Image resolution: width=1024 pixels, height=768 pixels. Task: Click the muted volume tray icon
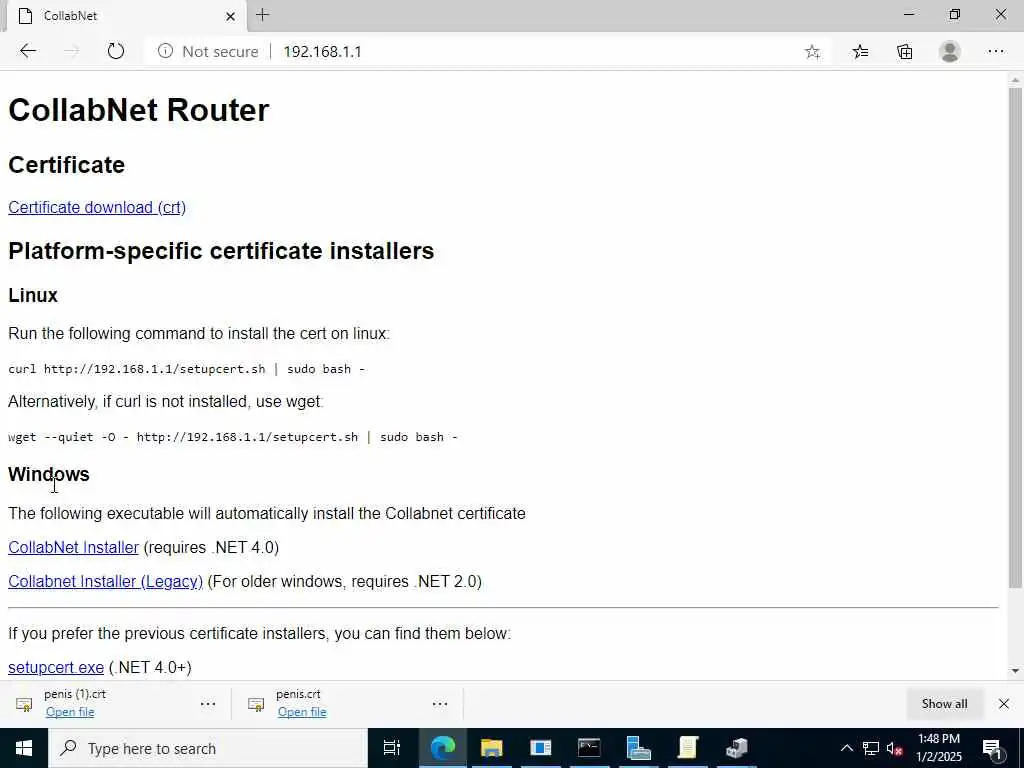click(895, 748)
